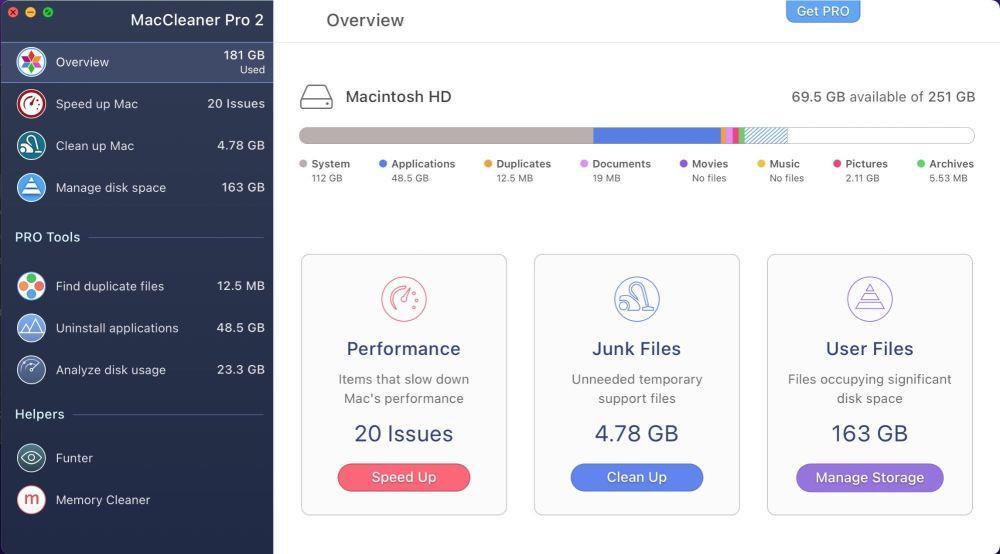Image resolution: width=1000 pixels, height=554 pixels.
Task: Click the Uninstall applications icon
Action: coord(31,328)
